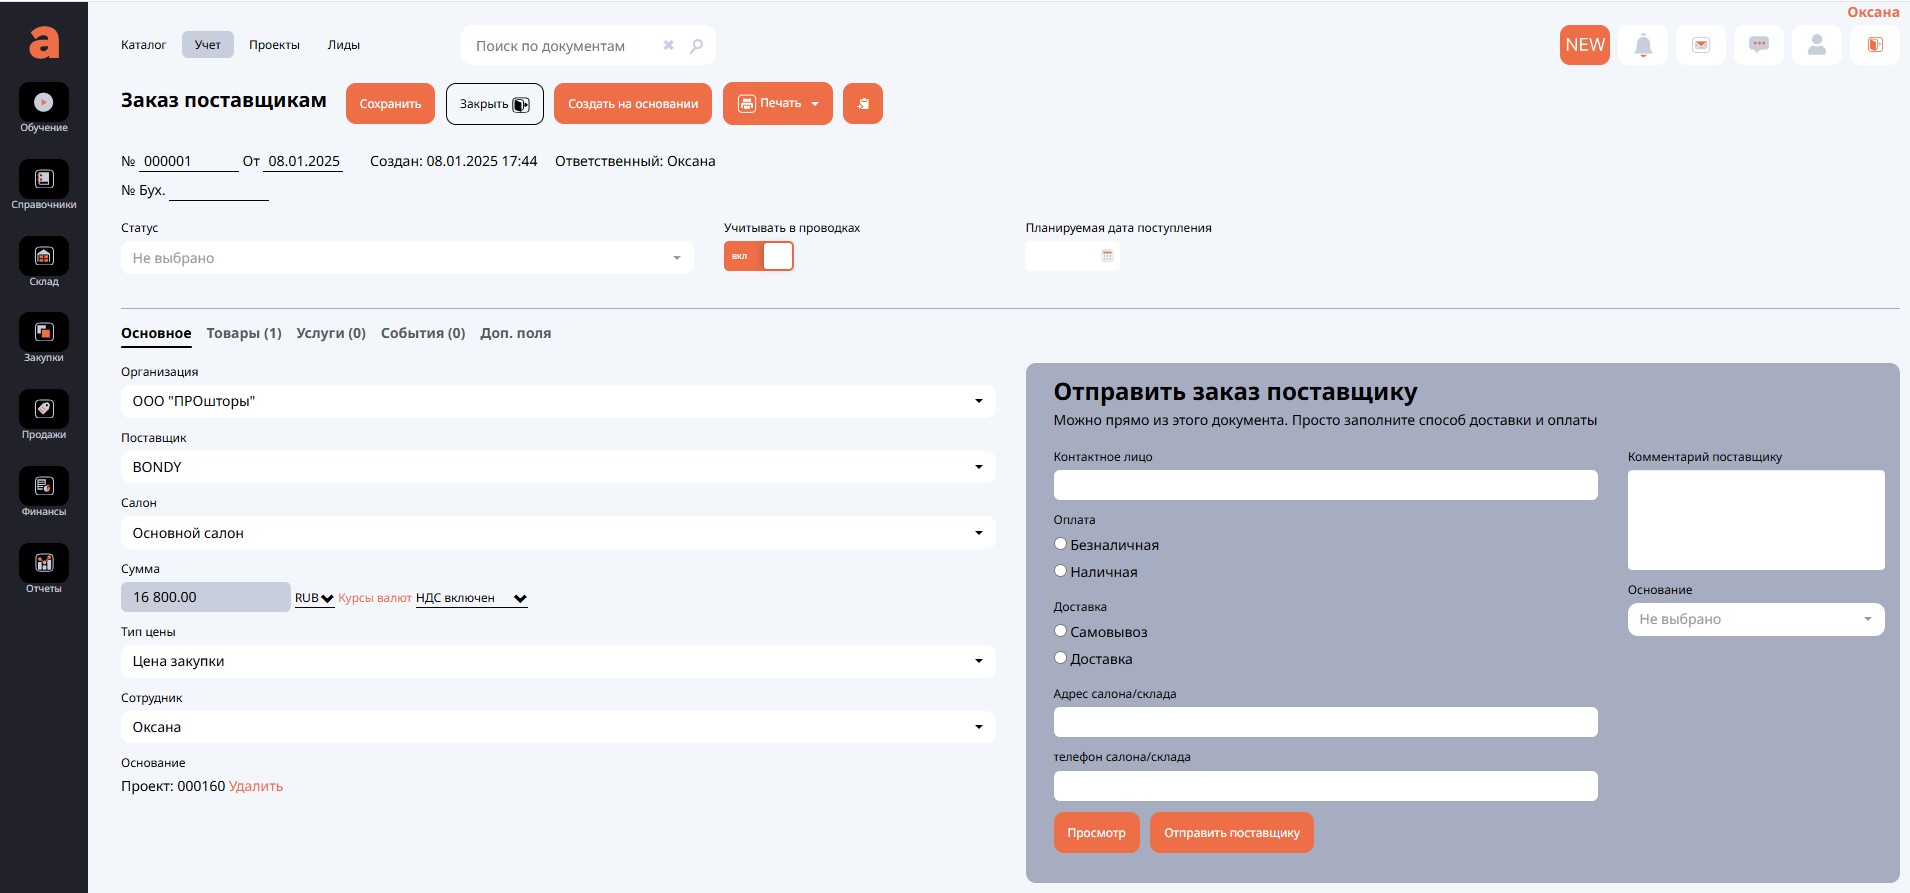Open the Закупки sidebar icon
The height and width of the screenshot is (893, 1910).
(x=44, y=333)
